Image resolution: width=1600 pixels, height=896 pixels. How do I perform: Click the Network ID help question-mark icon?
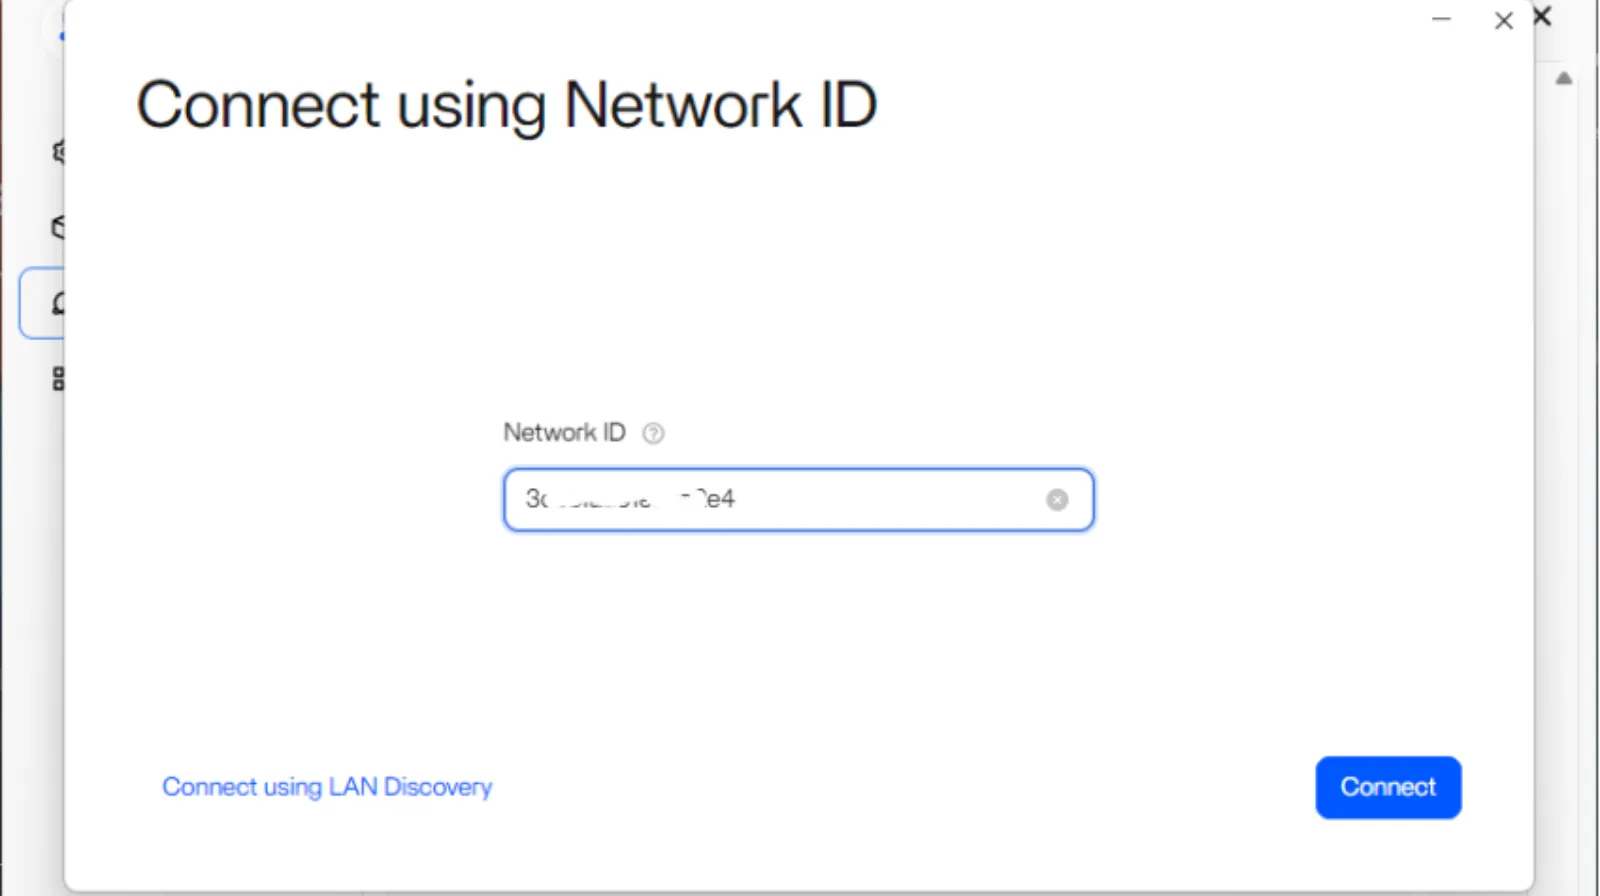[x=653, y=433]
